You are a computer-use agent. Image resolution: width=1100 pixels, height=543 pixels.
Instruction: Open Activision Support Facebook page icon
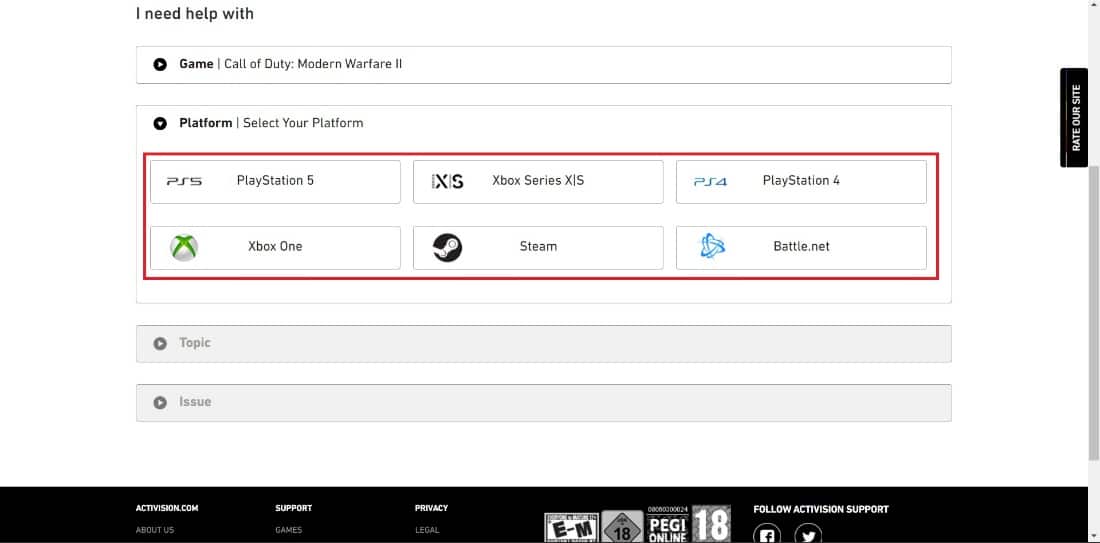click(767, 535)
